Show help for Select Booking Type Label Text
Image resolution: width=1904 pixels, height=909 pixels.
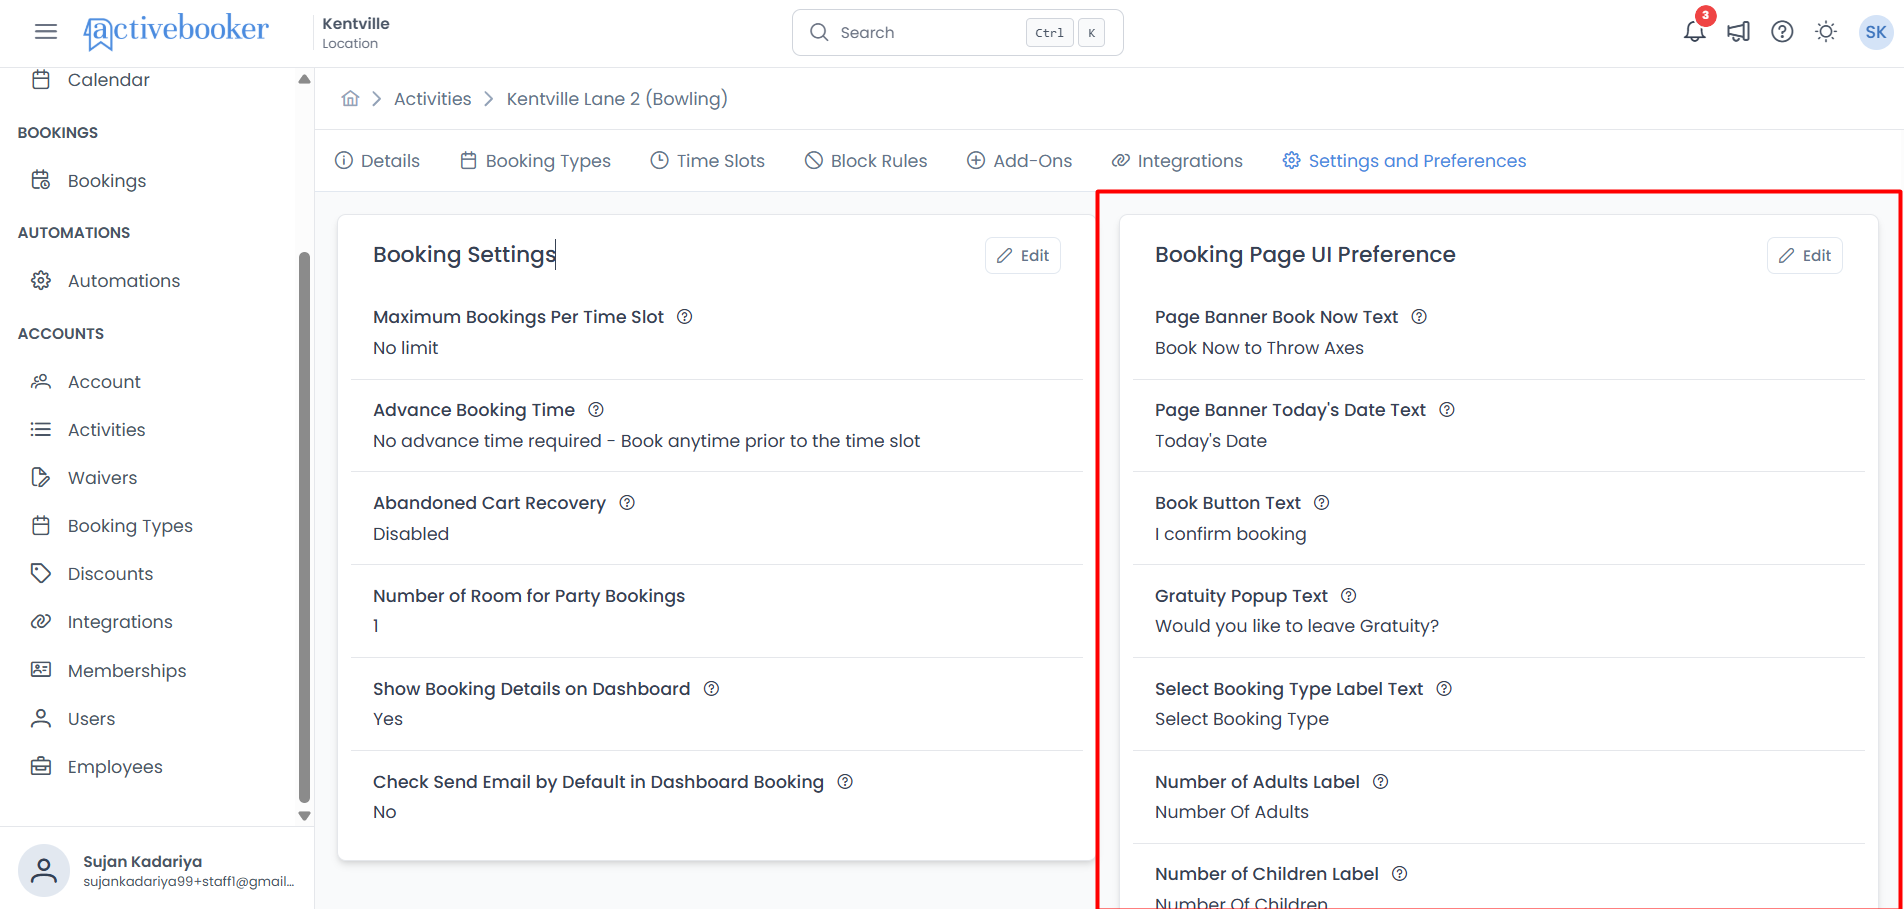pyautogui.click(x=1444, y=689)
